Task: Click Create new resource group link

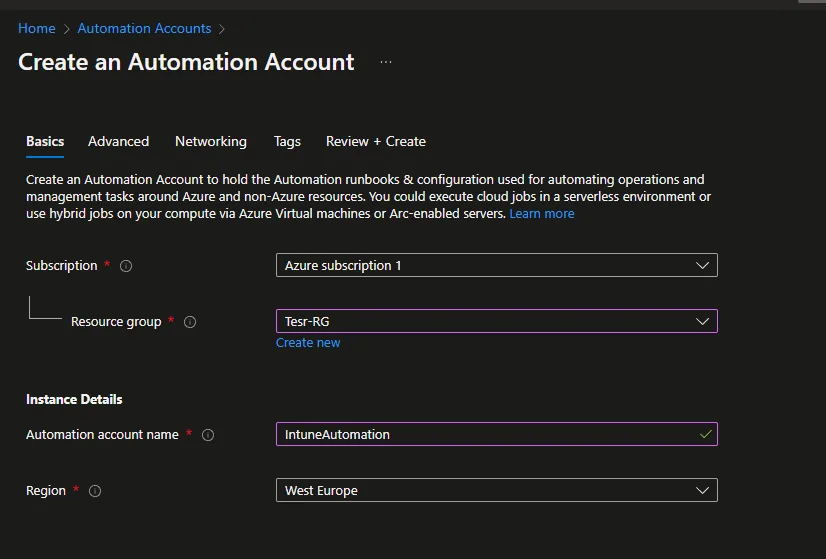Action: [308, 342]
